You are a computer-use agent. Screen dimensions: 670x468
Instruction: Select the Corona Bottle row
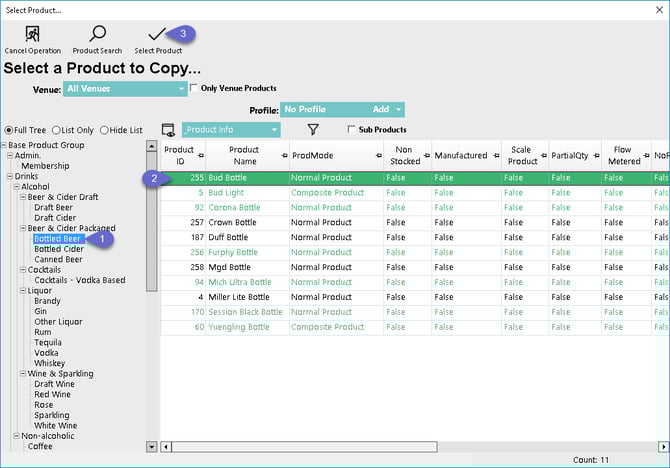234,207
